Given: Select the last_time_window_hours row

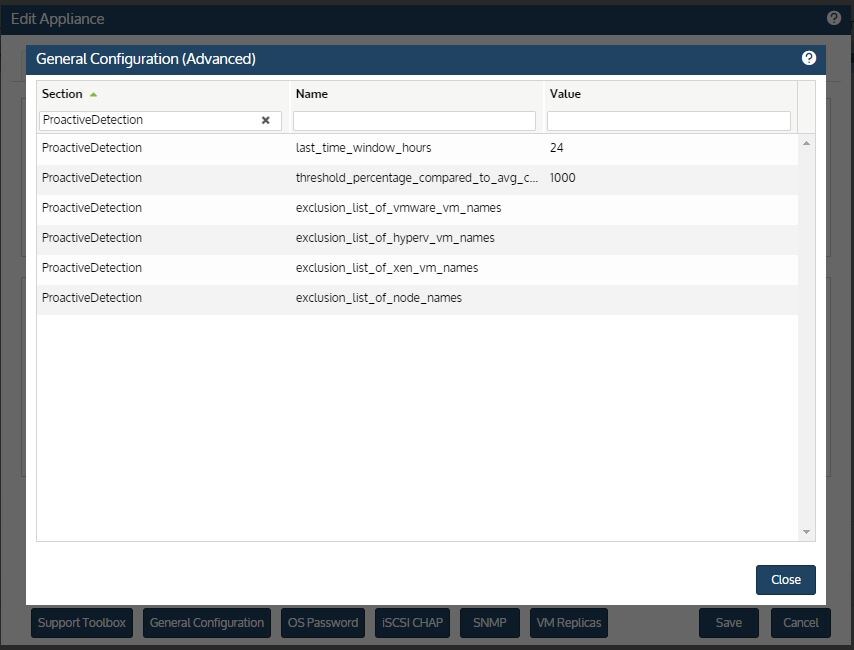Looking at the screenshot, I should tap(363, 148).
